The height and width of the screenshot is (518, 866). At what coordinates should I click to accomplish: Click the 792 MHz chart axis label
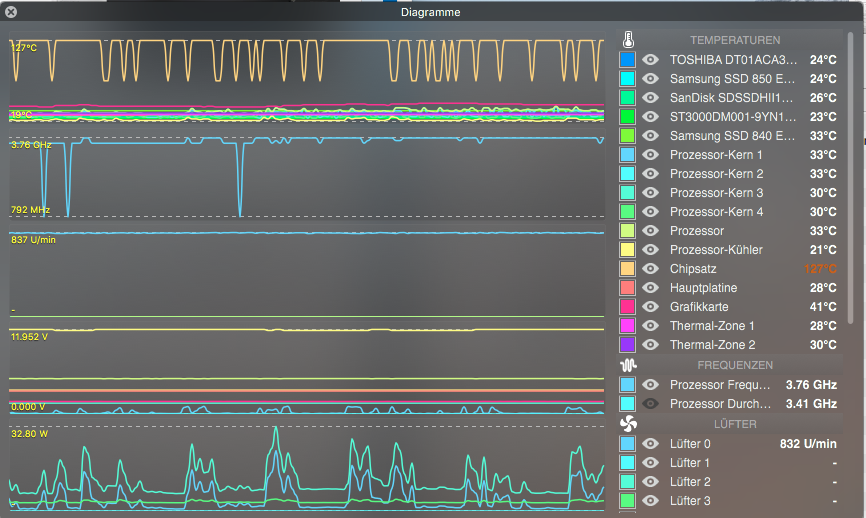pos(30,210)
